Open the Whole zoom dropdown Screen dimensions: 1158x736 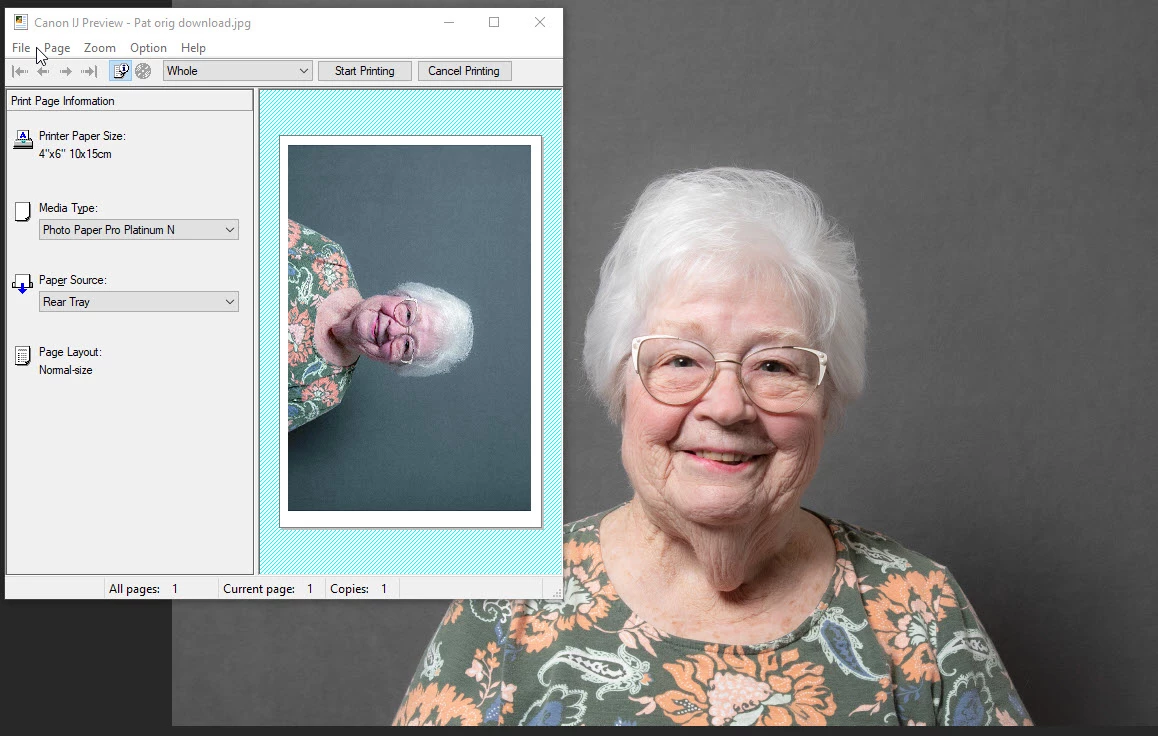237,71
